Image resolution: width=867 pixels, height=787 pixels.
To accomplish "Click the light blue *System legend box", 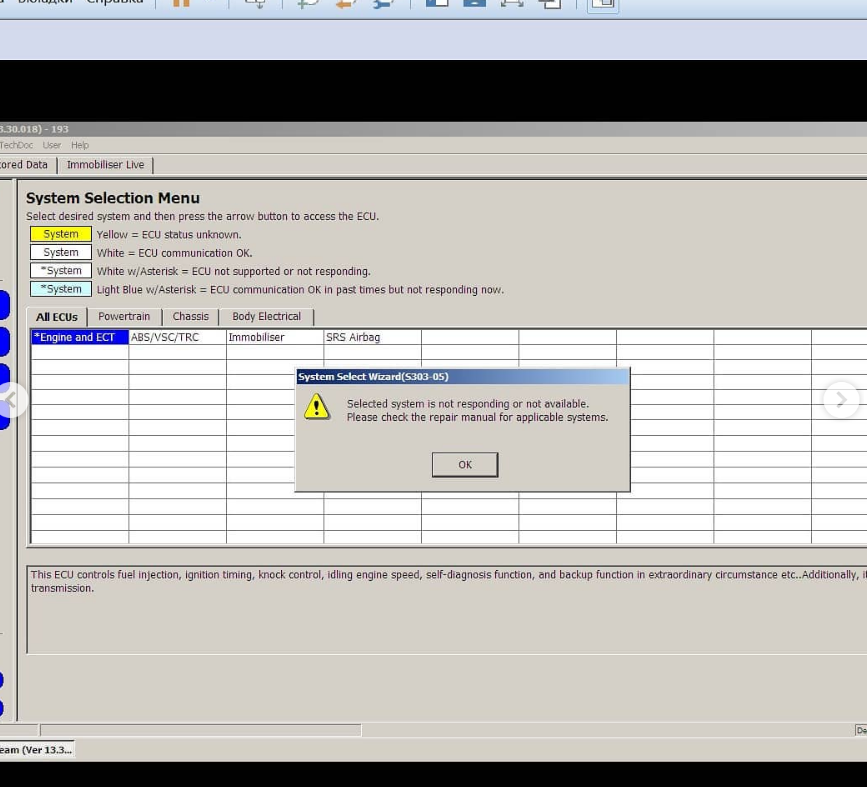I will (x=61, y=289).
